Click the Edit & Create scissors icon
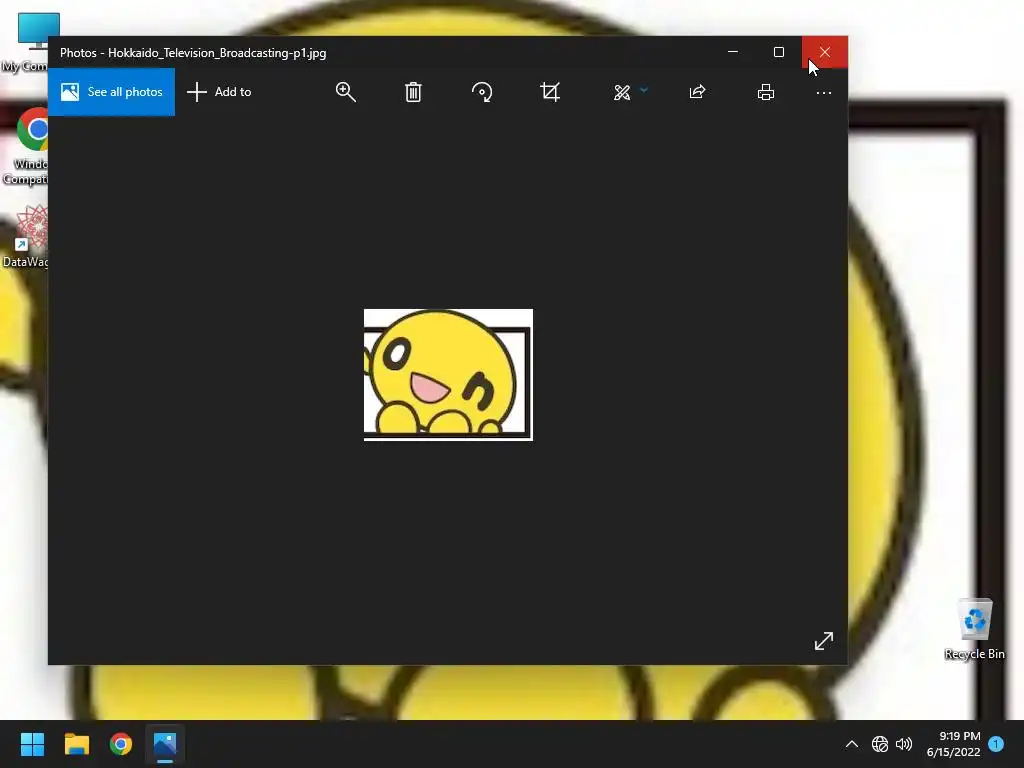 click(622, 92)
